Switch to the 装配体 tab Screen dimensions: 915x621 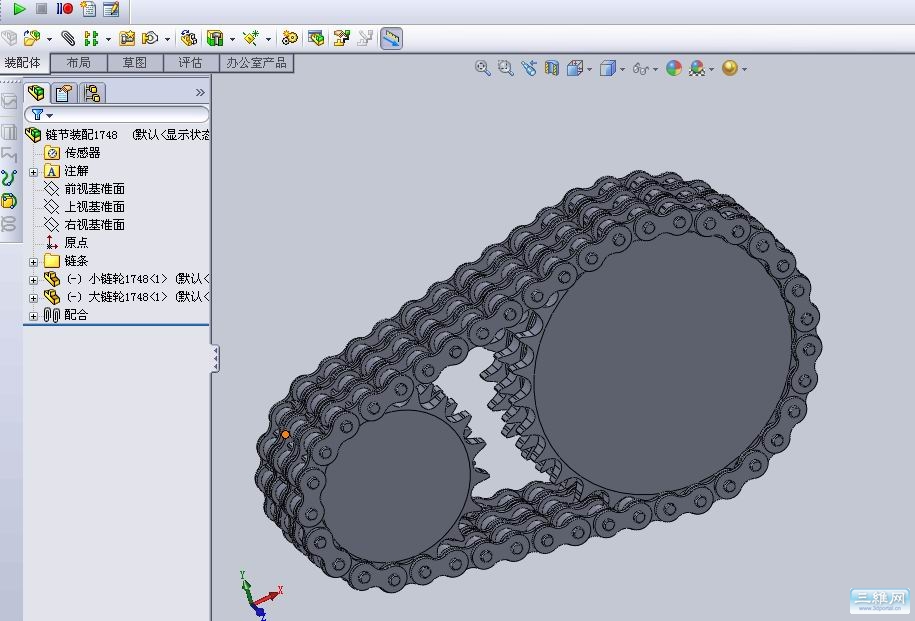coord(23,62)
